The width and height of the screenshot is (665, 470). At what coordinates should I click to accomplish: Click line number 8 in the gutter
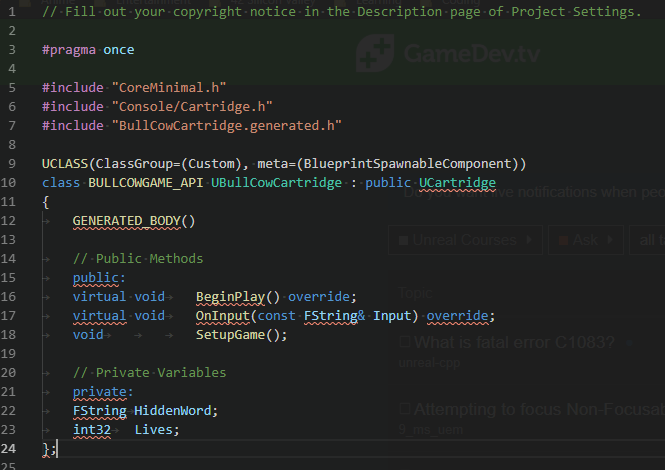click(x=12, y=145)
